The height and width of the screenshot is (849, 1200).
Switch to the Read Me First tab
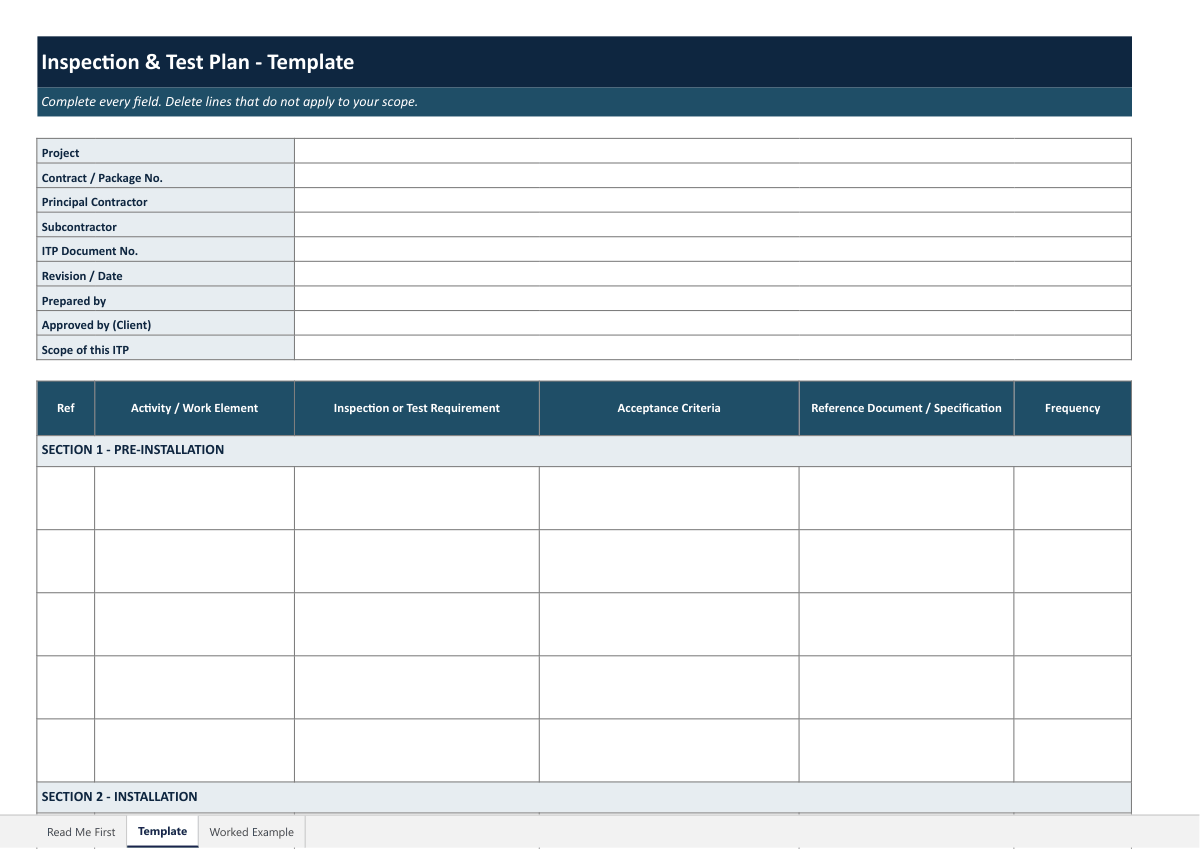81,832
